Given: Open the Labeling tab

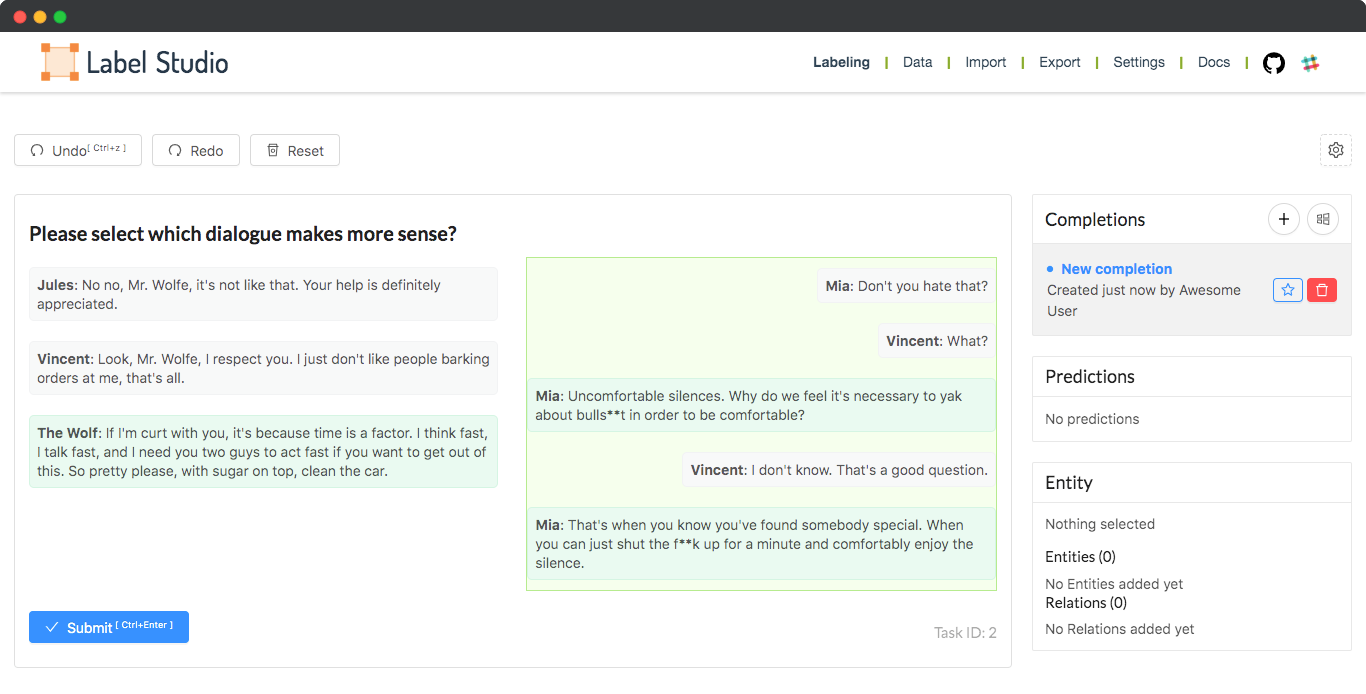Looking at the screenshot, I should click(x=841, y=62).
